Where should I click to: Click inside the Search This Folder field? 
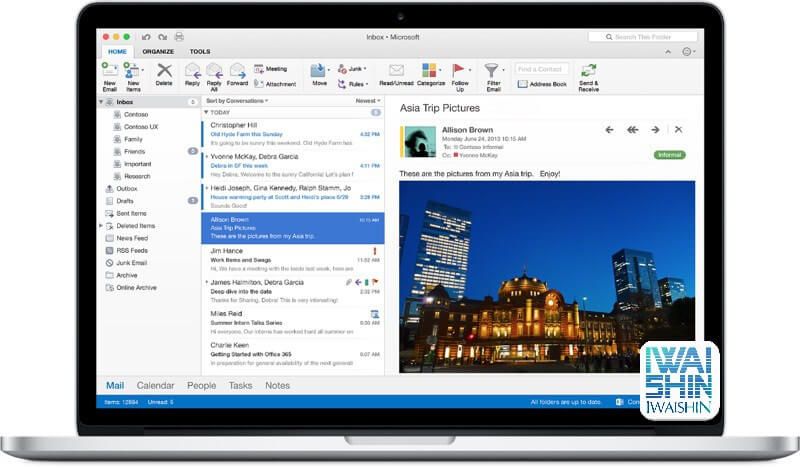pos(643,37)
